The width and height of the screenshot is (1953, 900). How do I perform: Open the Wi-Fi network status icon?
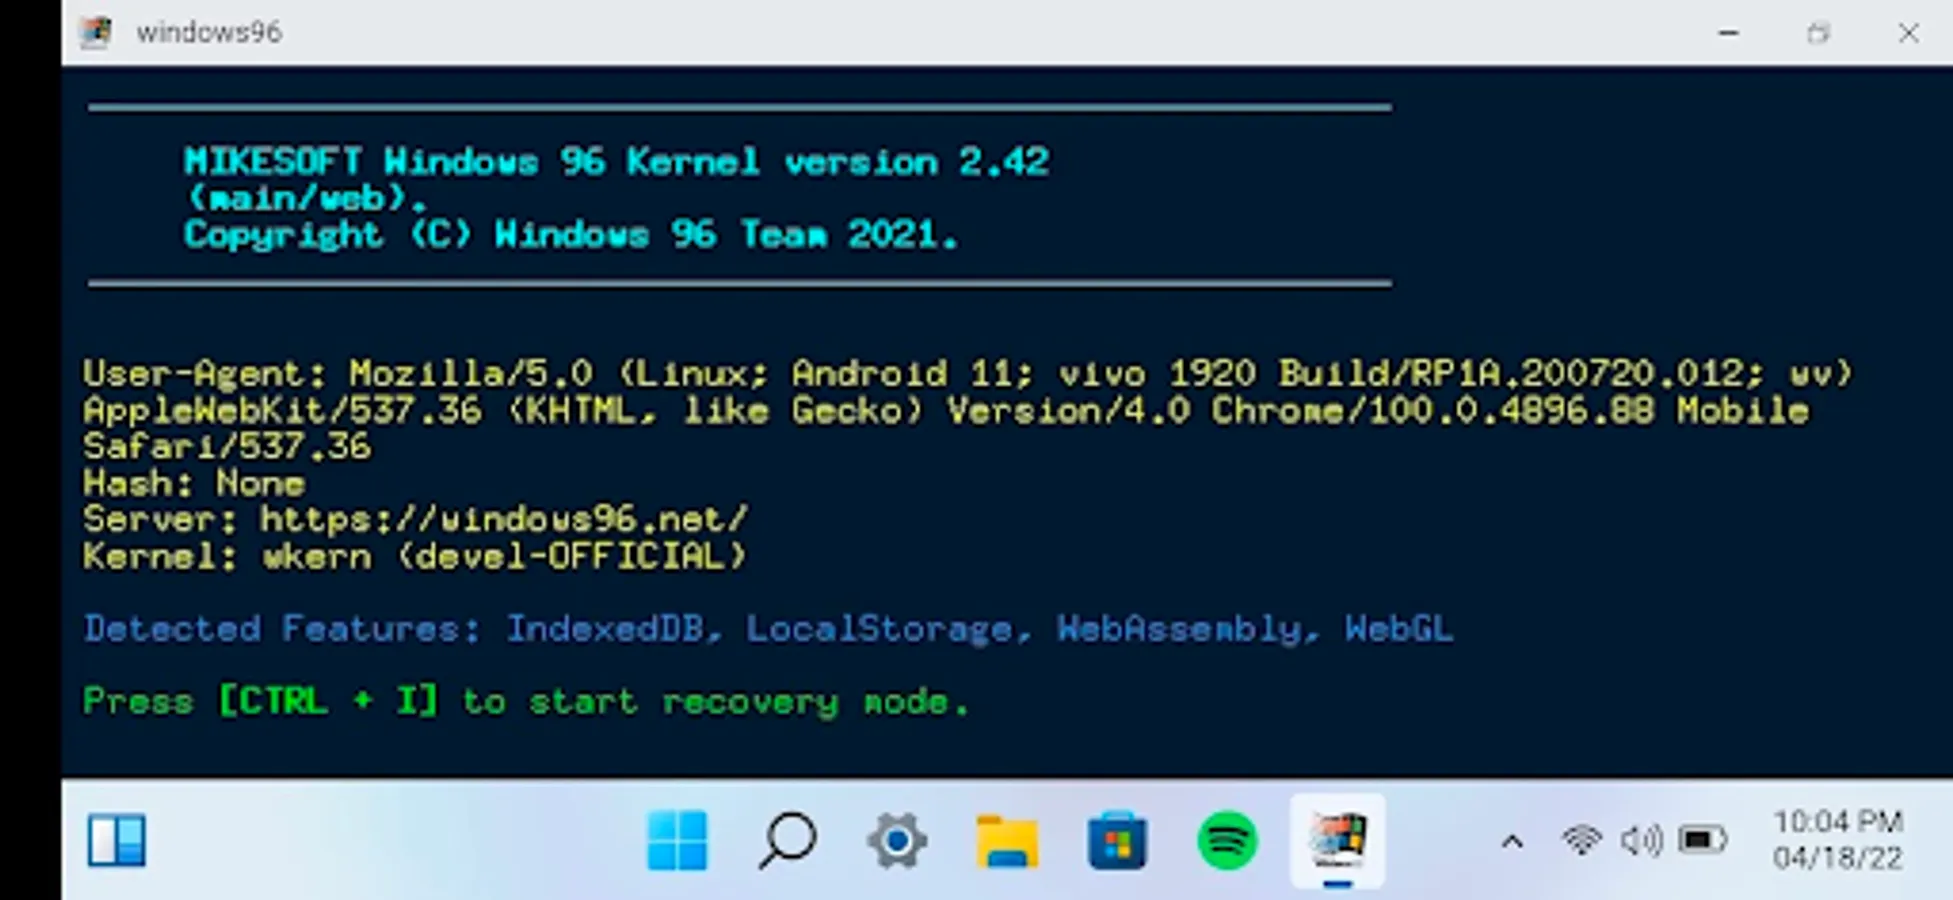1581,840
